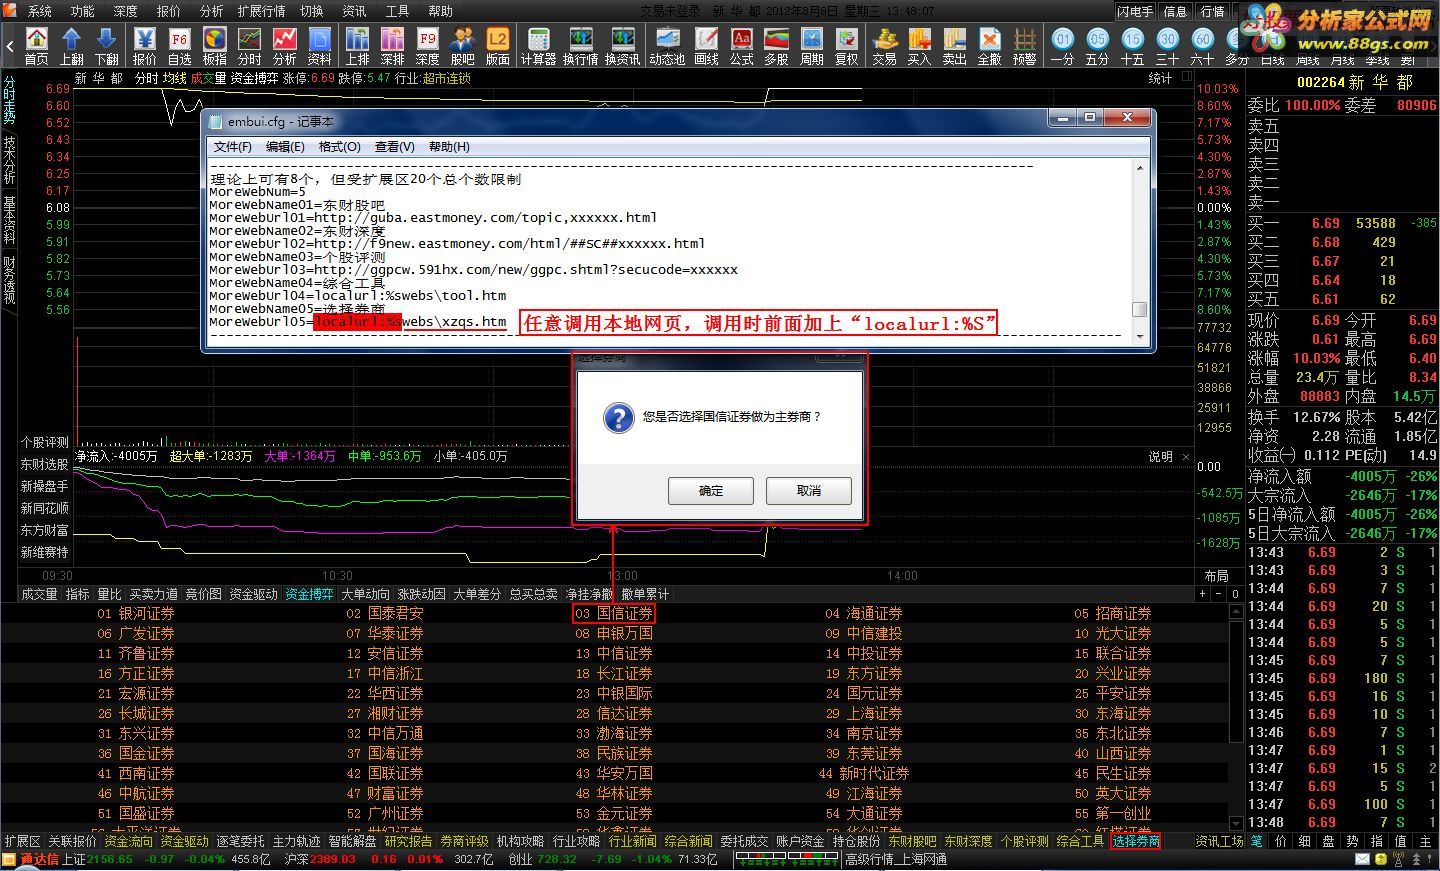Collapse toolbar with left chevron arrow
The image size is (1440, 871).
[9, 46]
